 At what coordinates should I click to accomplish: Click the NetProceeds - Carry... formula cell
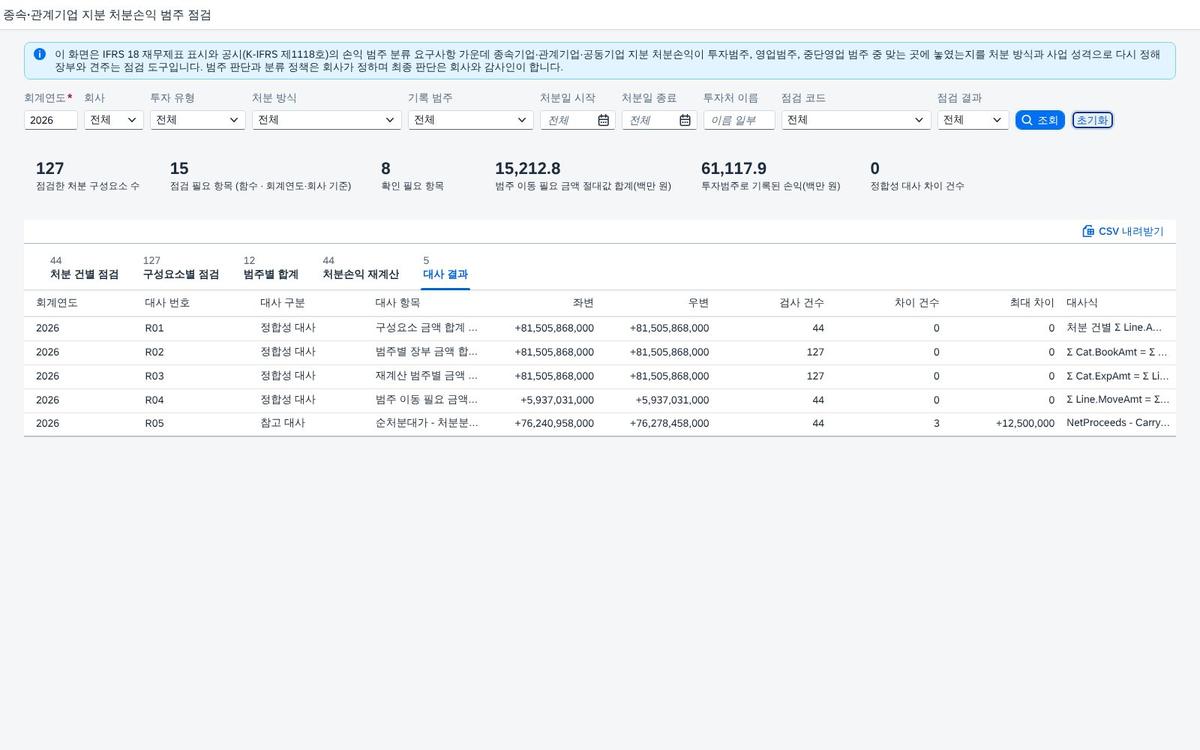click(1117, 424)
